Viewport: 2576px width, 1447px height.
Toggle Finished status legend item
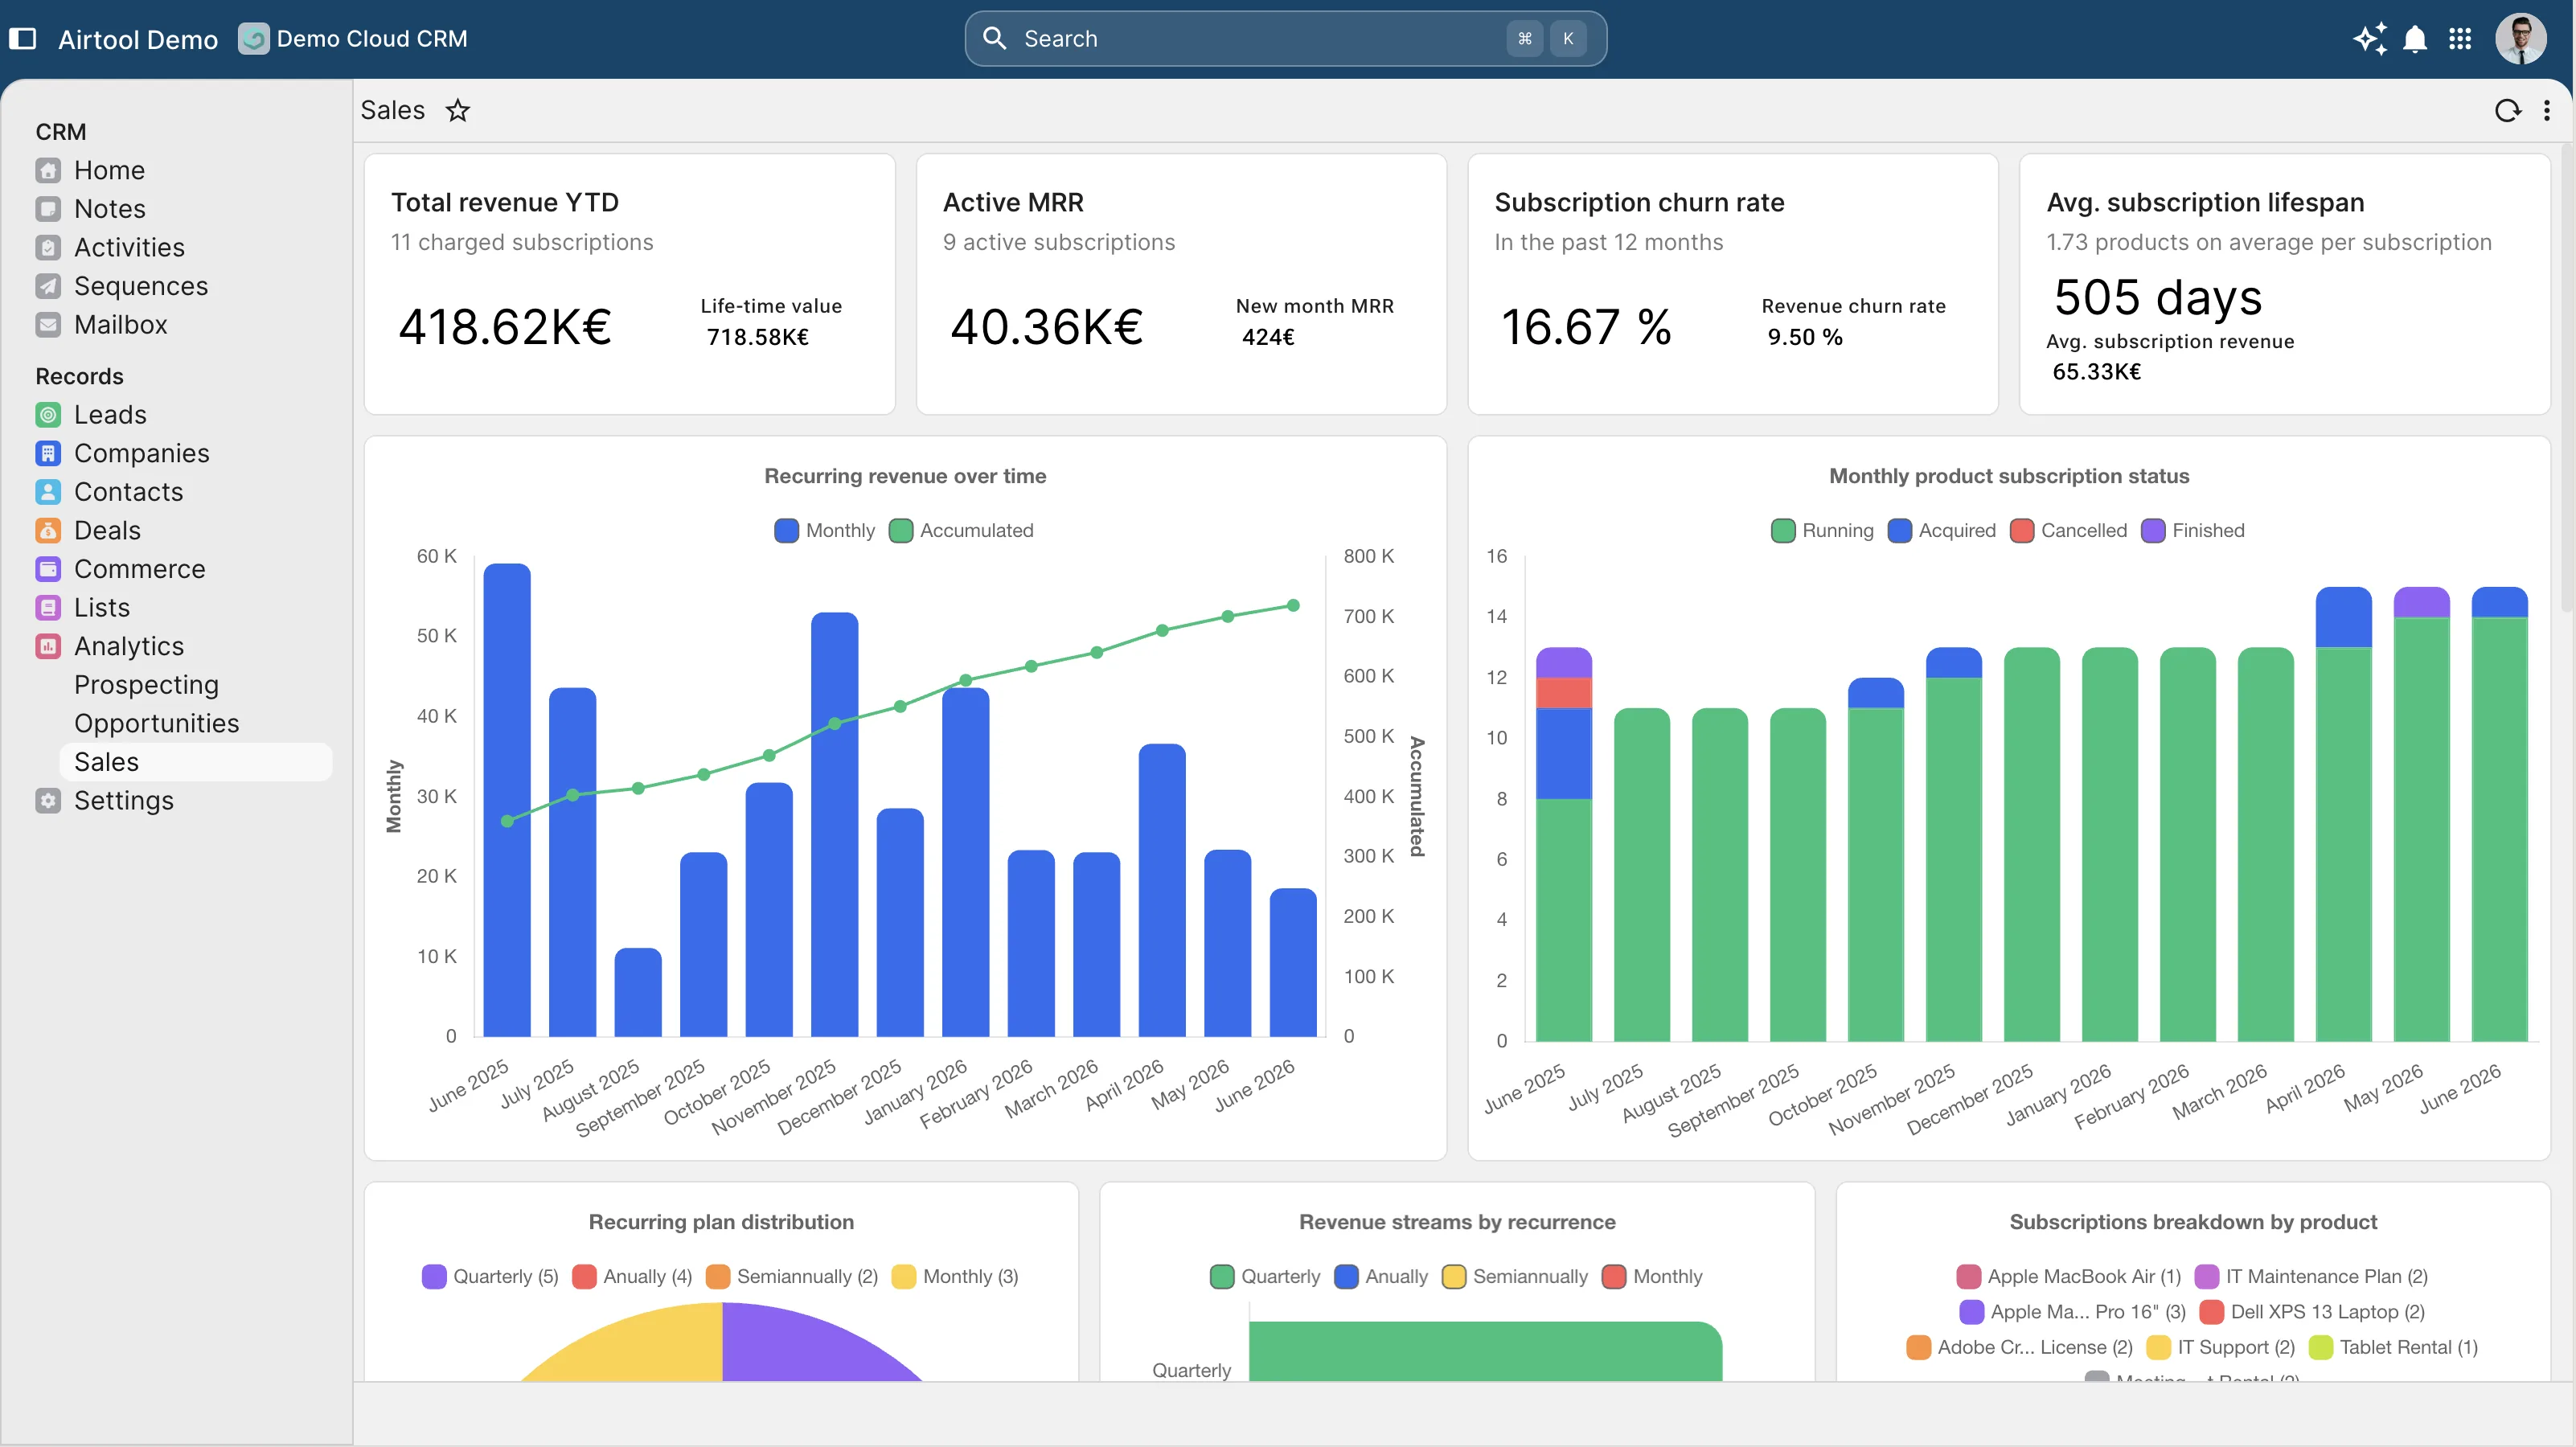(x=2193, y=531)
